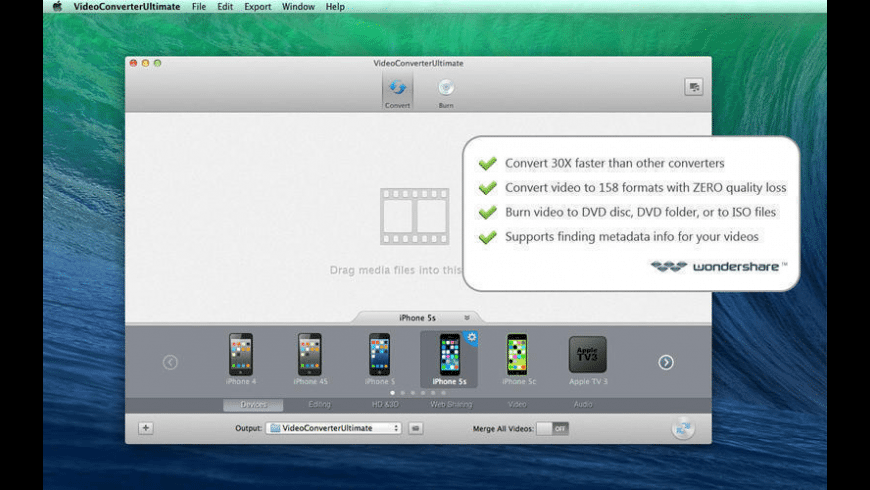Open the Window menu
The width and height of the screenshot is (870, 490).
pyautogui.click(x=298, y=7)
